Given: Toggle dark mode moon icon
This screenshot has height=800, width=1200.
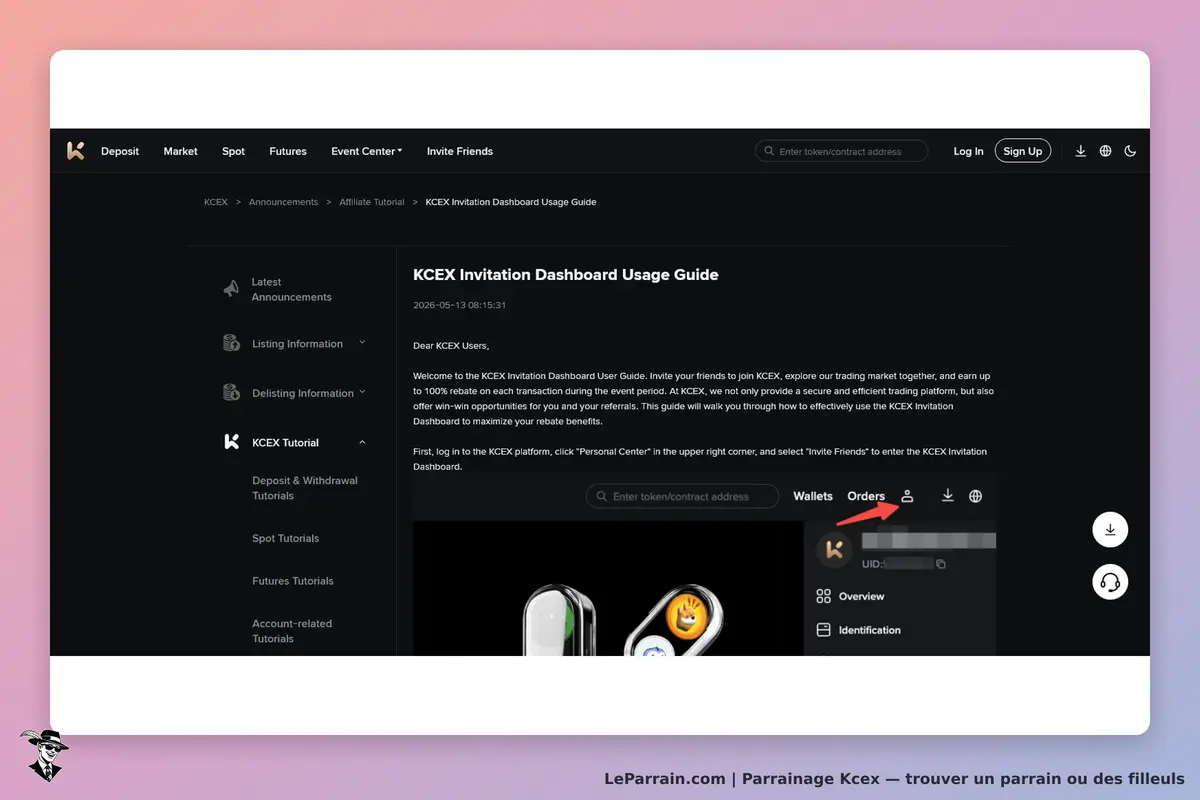Looking at the screenshot, I should (1130, 151).
